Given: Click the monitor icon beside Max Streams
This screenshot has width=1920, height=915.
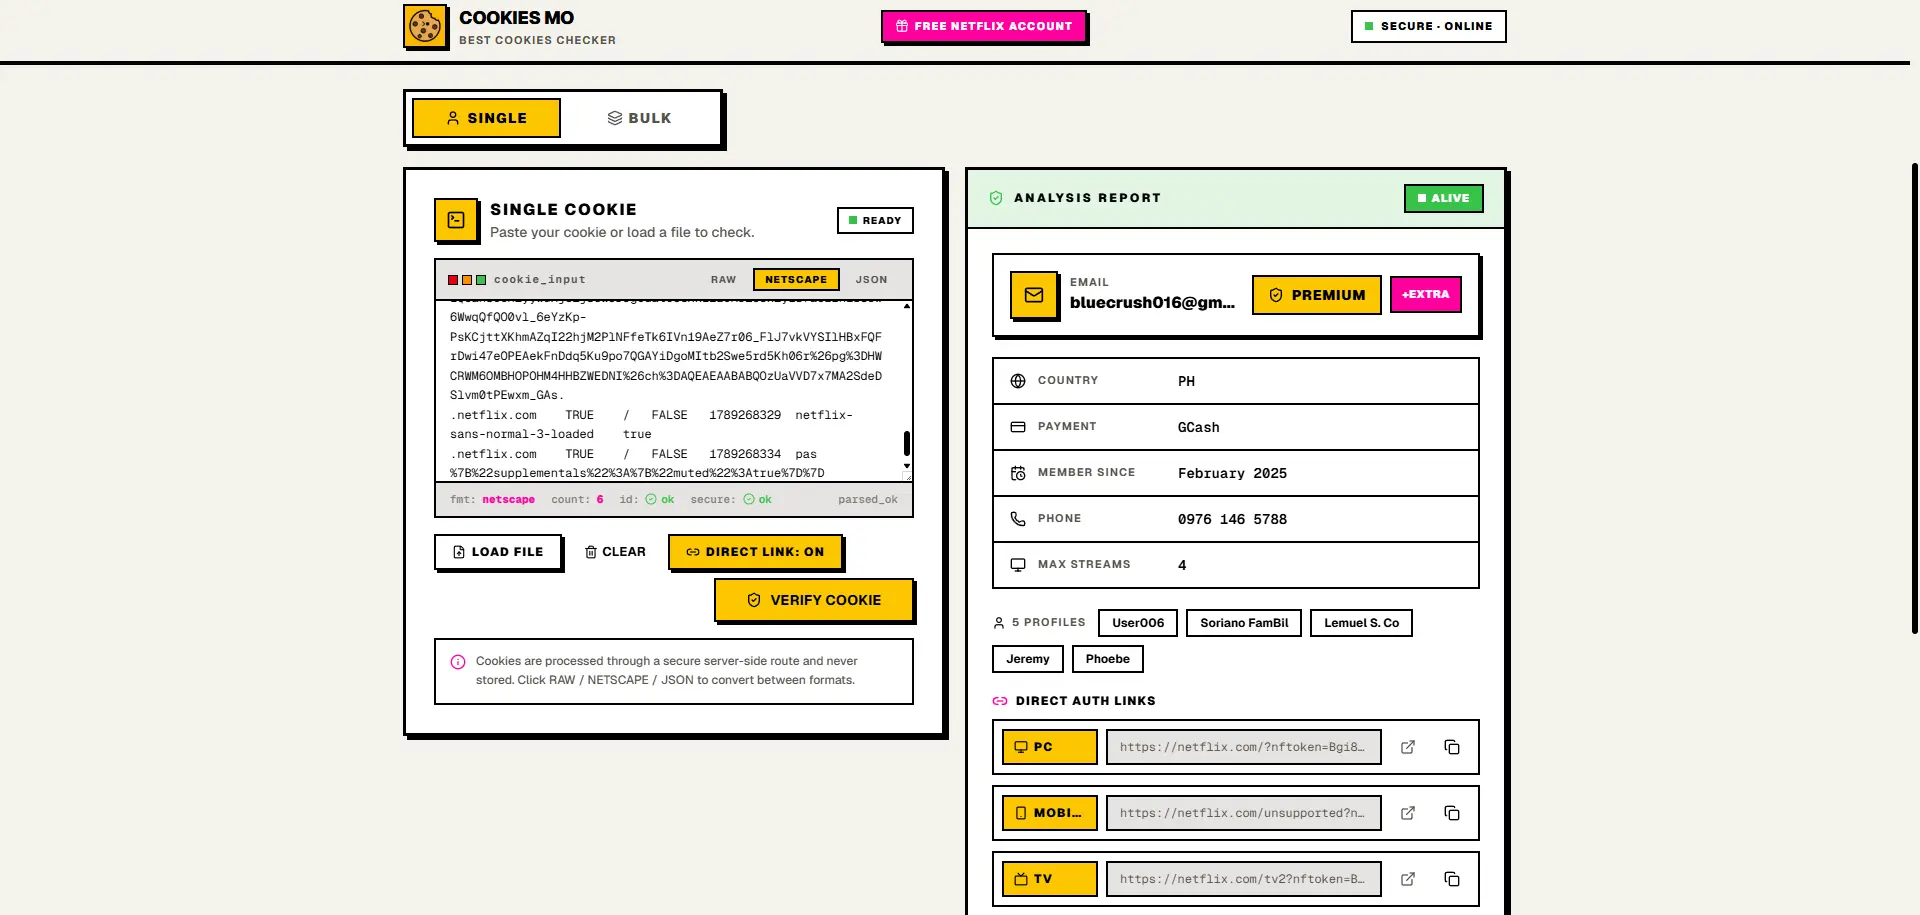Looking at the screenshot, I should 1018,565.
